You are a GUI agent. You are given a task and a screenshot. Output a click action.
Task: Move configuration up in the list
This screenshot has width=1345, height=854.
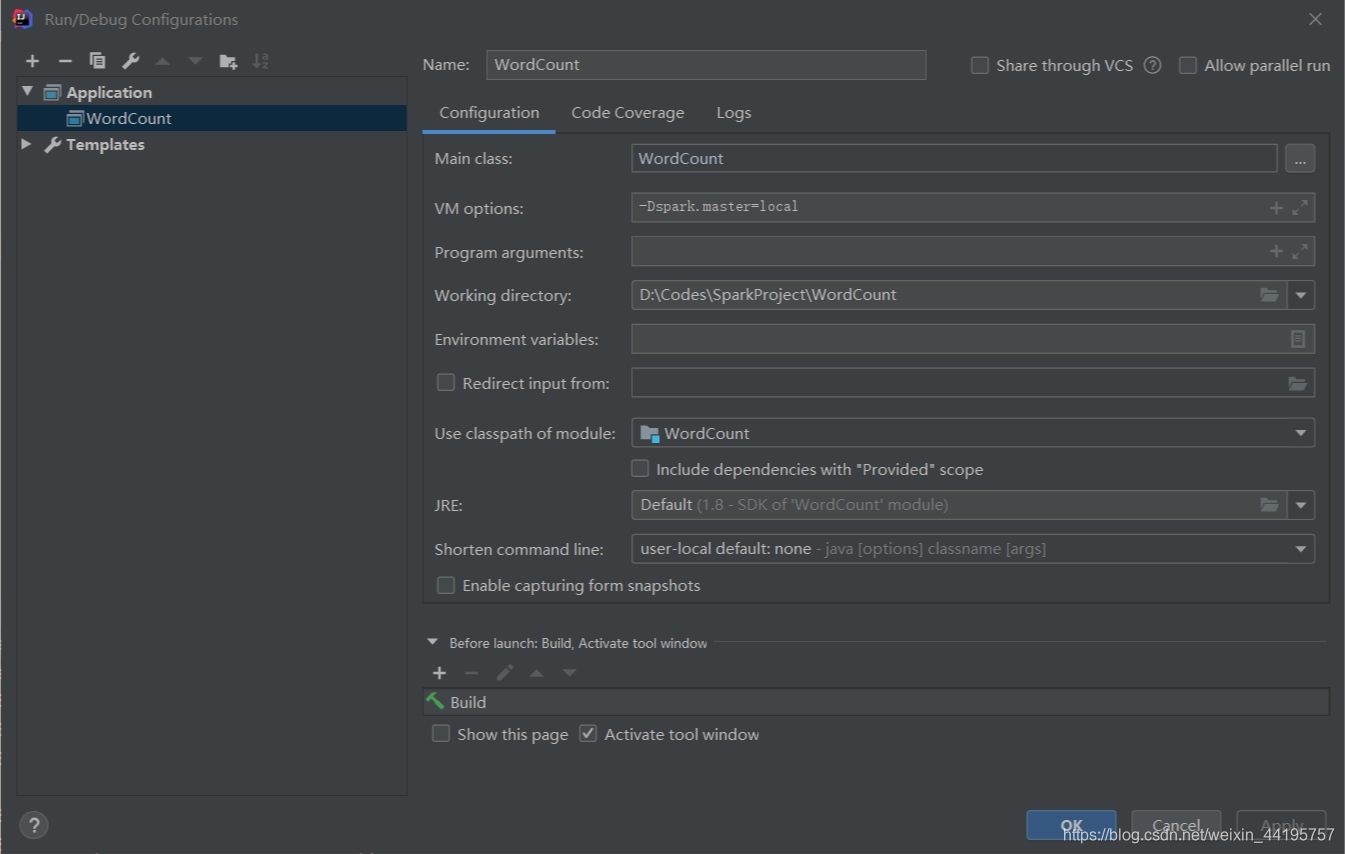coord(163,61)
